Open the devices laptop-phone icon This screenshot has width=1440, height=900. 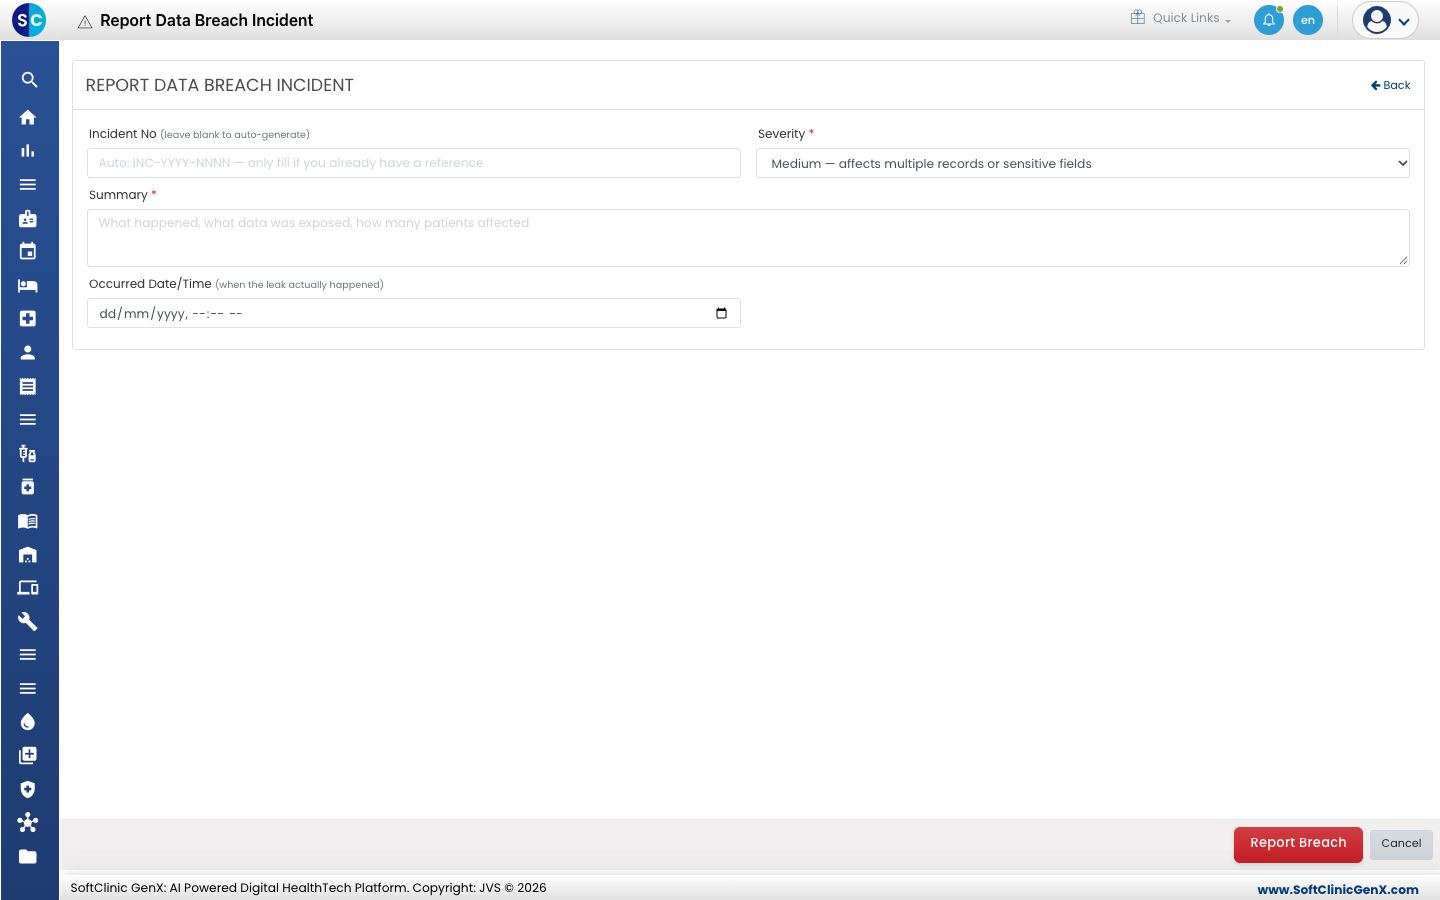pyautogui.click(x=28, y=588)
